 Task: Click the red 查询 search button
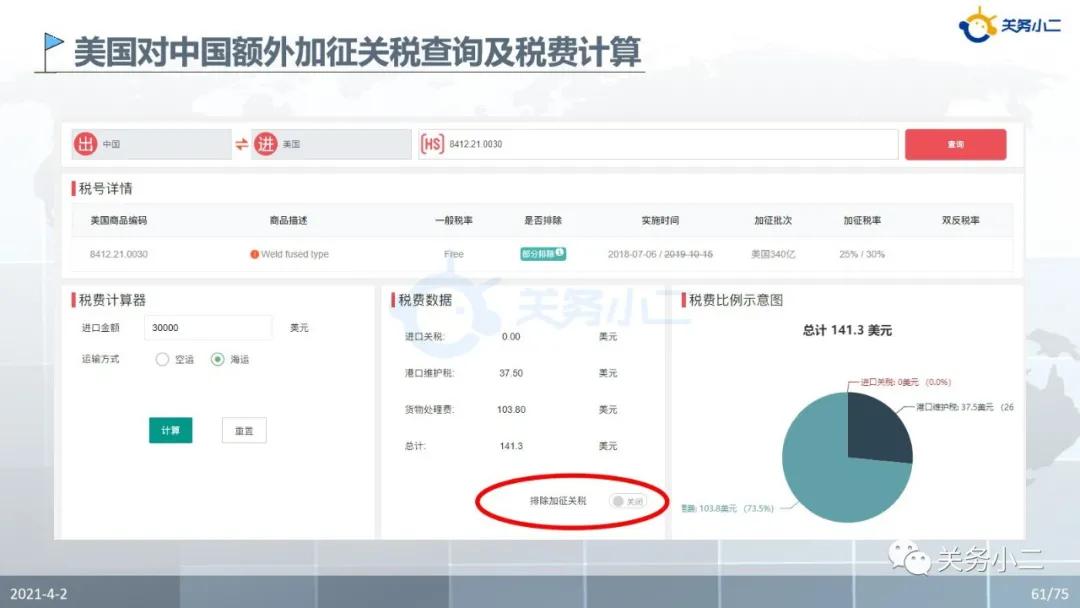coord(955,144)
